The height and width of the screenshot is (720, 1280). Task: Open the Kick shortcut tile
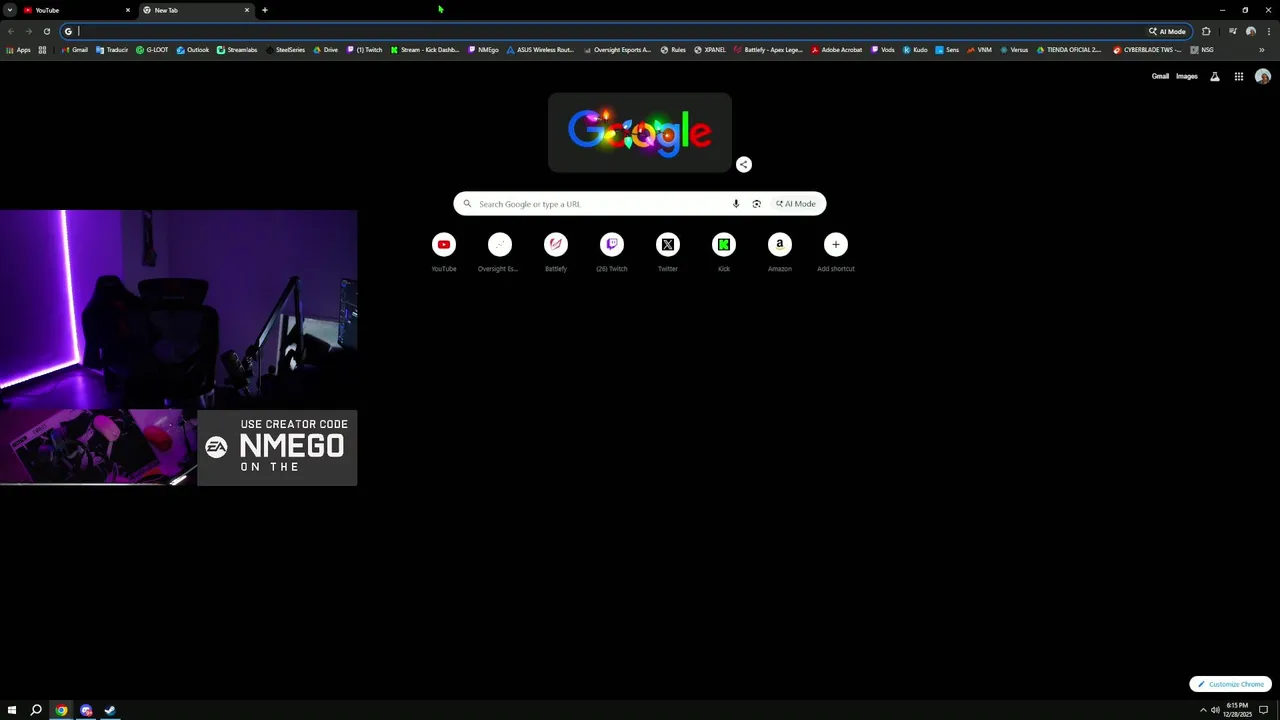(724, 252)
